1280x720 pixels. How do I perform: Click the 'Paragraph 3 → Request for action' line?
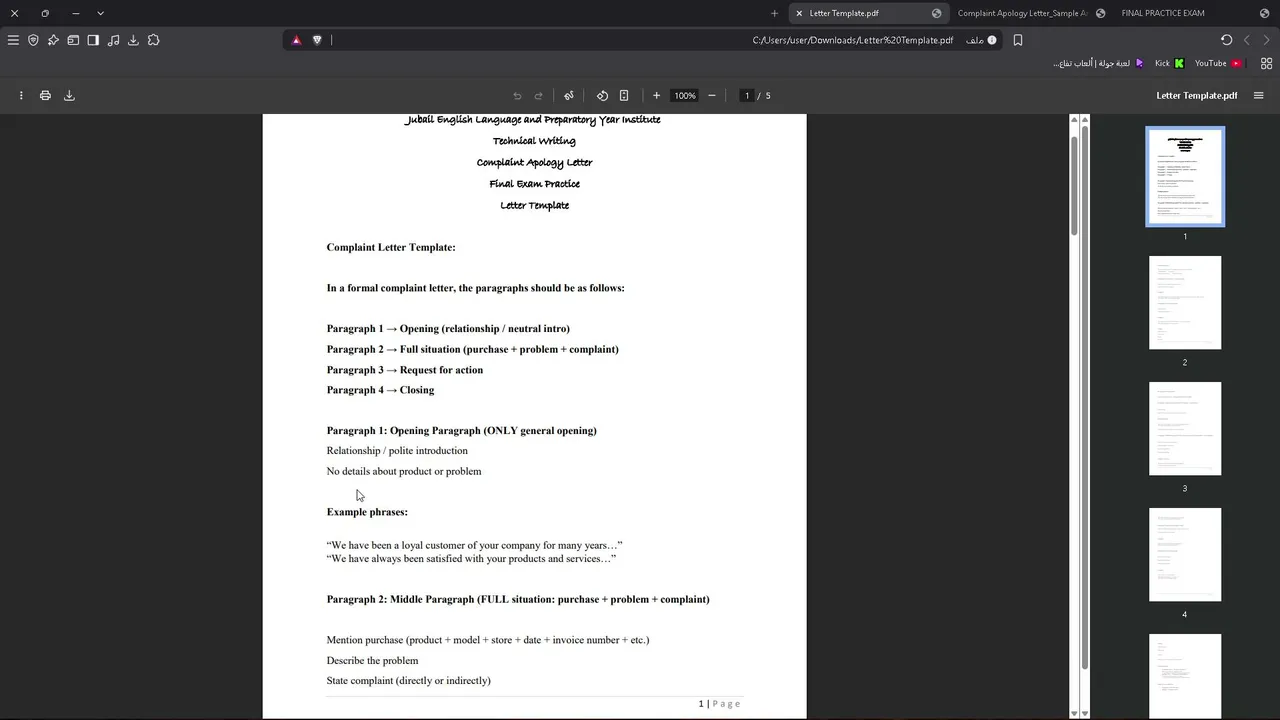tap(405, 370)
